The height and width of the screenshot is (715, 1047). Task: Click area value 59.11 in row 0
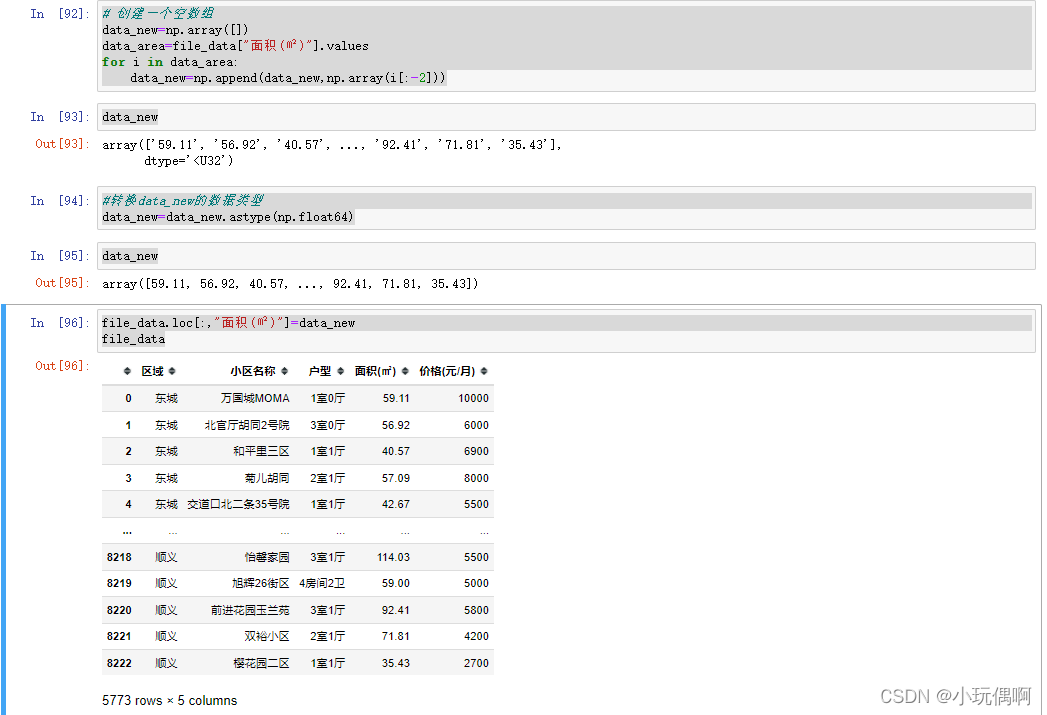click(396, 399)
